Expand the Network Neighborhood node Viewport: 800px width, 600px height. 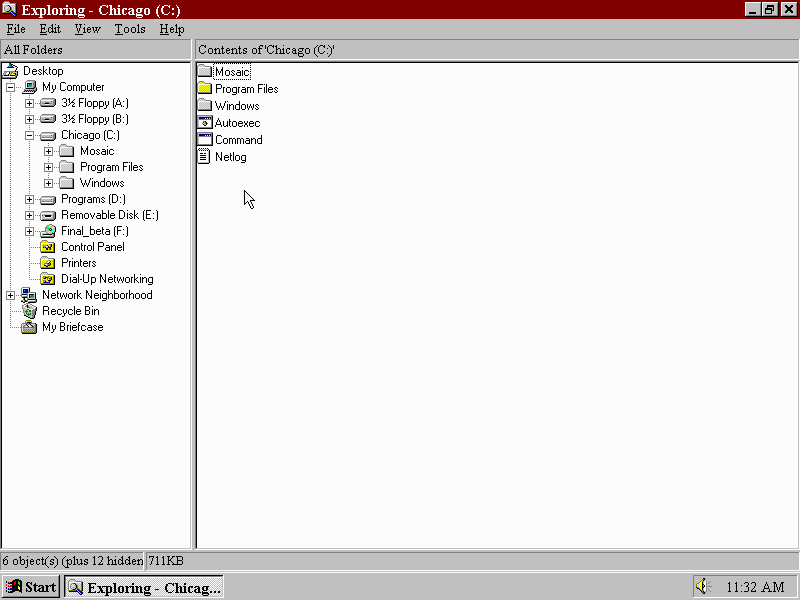click(10, 295)
